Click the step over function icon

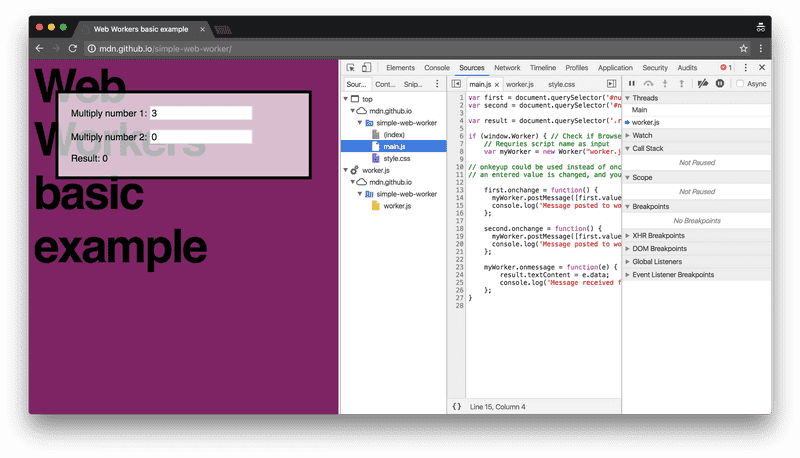click(648, 84)
